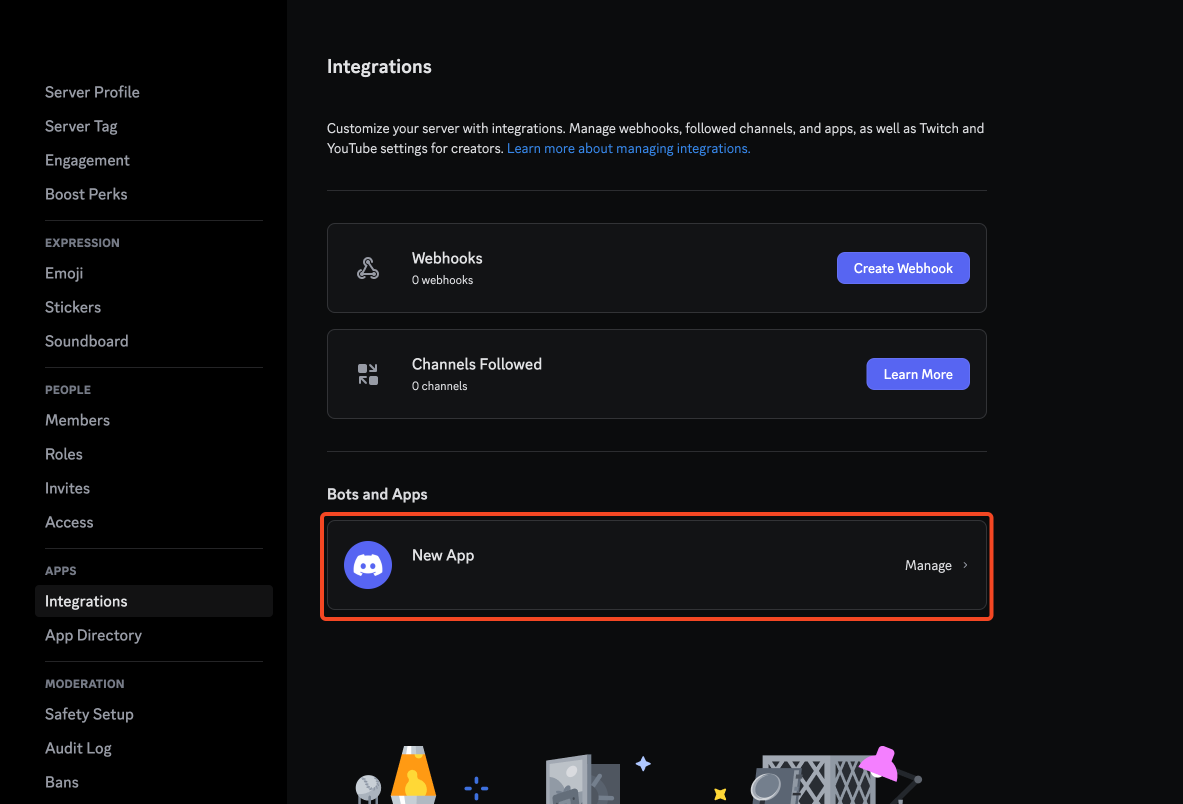Screen dimensions: 1183x804
Task: Open Stickers settings
Action: pos(72,307)
